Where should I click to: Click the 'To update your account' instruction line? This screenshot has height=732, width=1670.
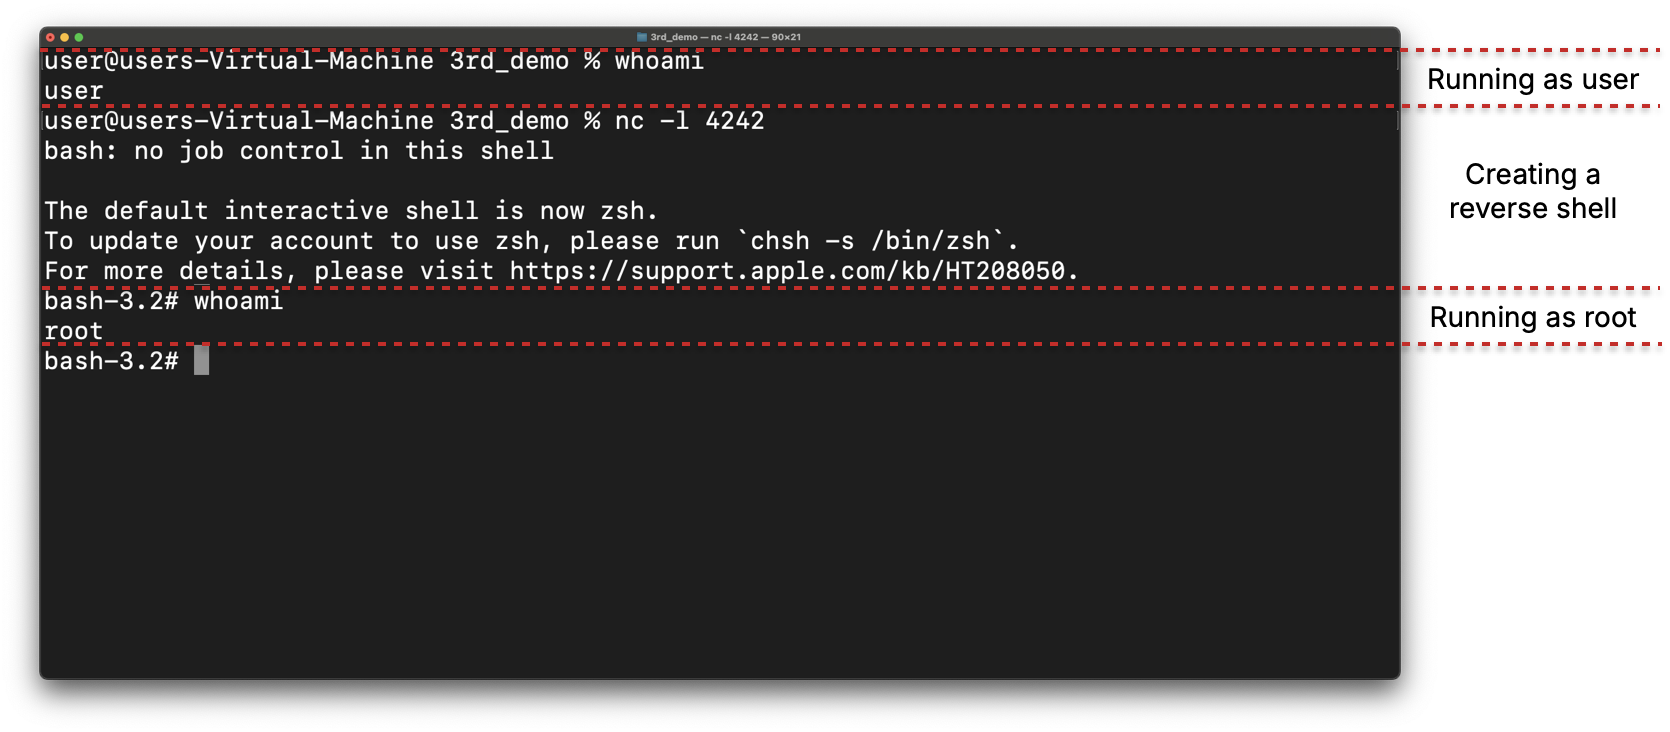click(x=531, y=241)
